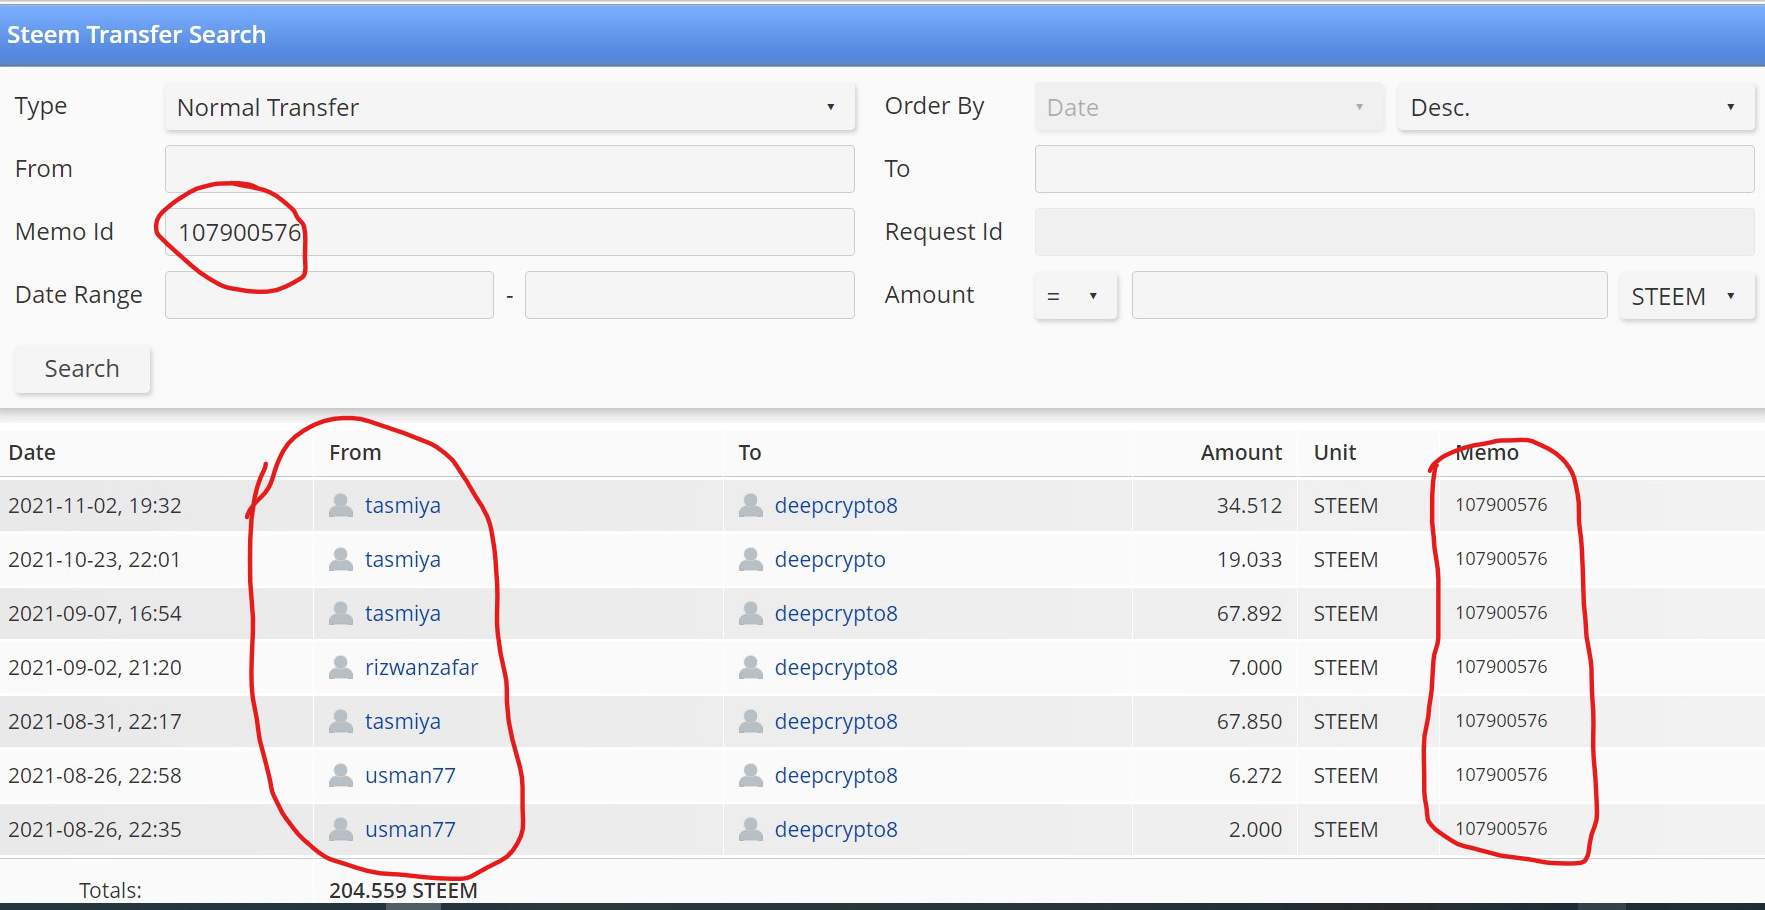
Task: Open usman77 link in the 22:35 row
Action: pyautogui.click(x=410, y=829)
